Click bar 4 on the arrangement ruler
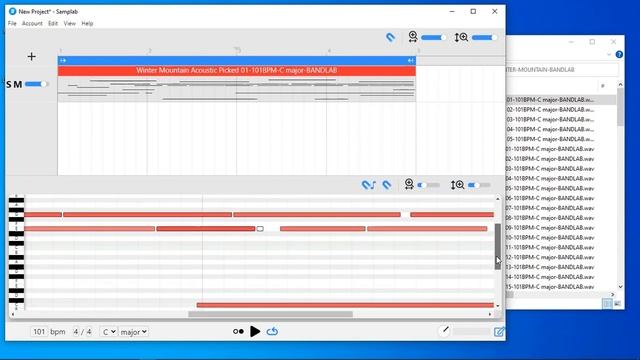 point(329,51)
